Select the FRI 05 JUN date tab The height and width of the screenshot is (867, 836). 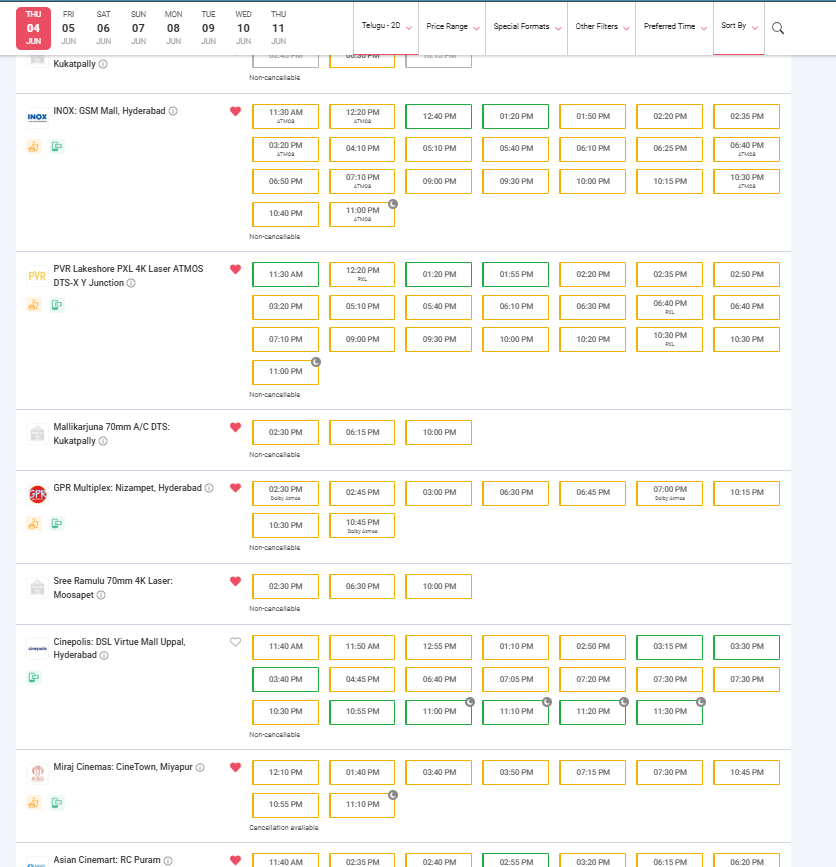pos(69,28)
